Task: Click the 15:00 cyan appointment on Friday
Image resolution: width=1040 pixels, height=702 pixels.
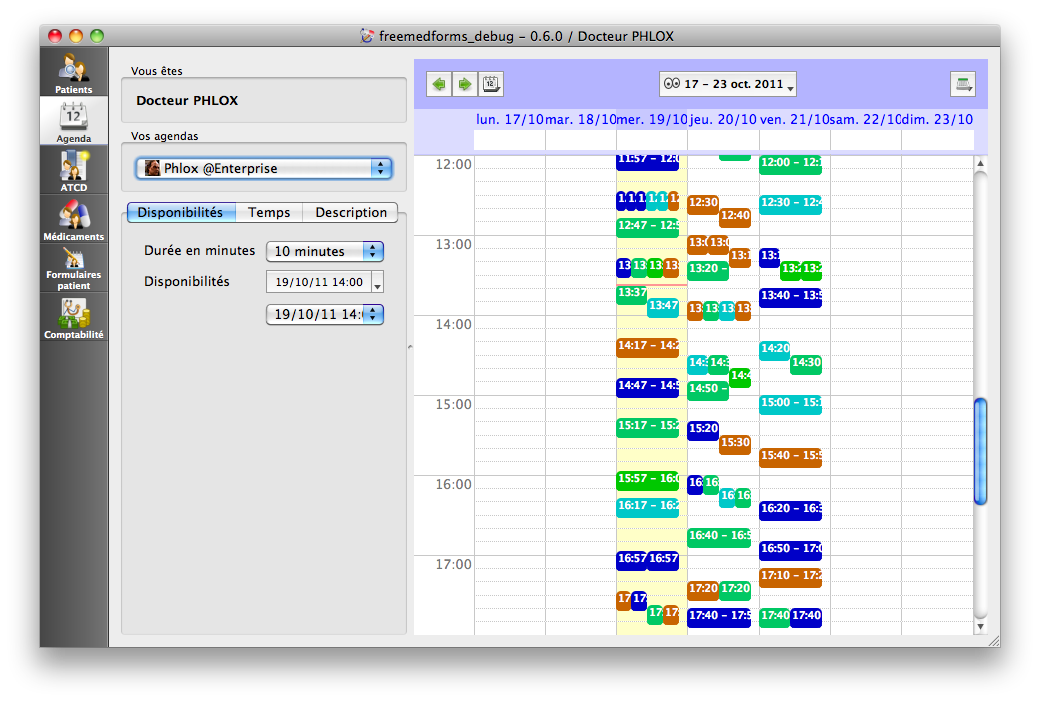Action: point(790,404)
